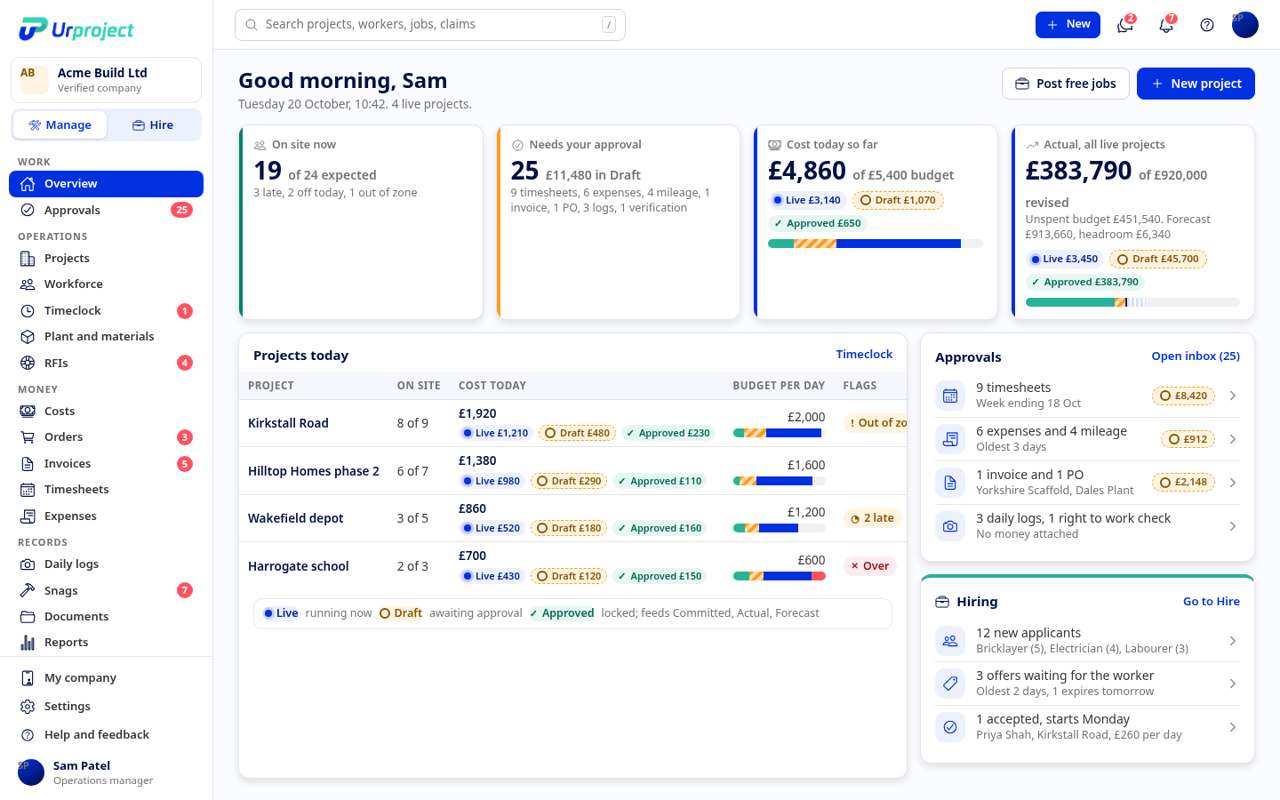Expand the 1 invoice and 1 PO chevron
Screen dimensions: 1280x800
1233,482
